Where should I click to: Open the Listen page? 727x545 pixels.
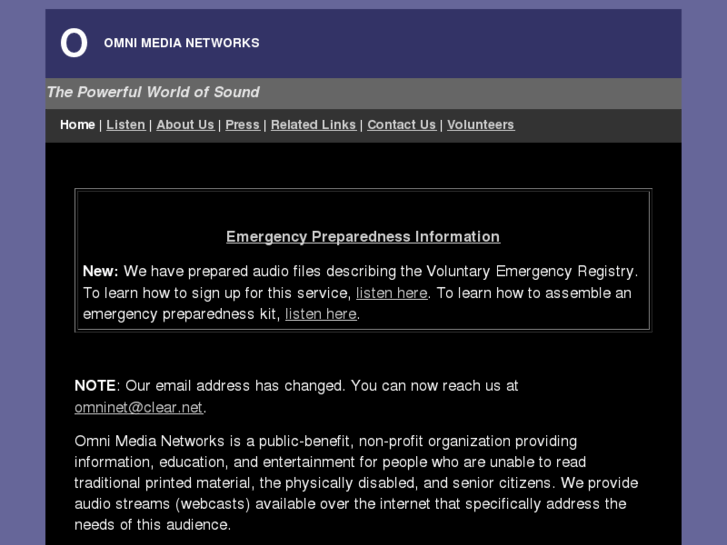pyautogui.click(x=126, y=125)
